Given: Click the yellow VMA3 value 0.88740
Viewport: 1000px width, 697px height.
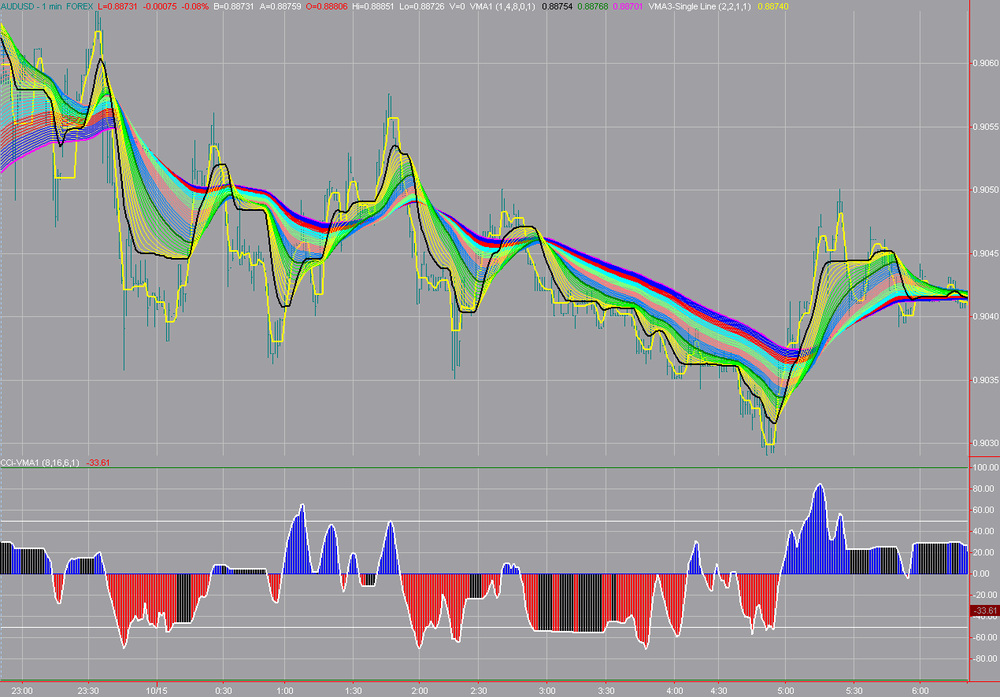Looking at the screenshot, I should click(773, 6).
